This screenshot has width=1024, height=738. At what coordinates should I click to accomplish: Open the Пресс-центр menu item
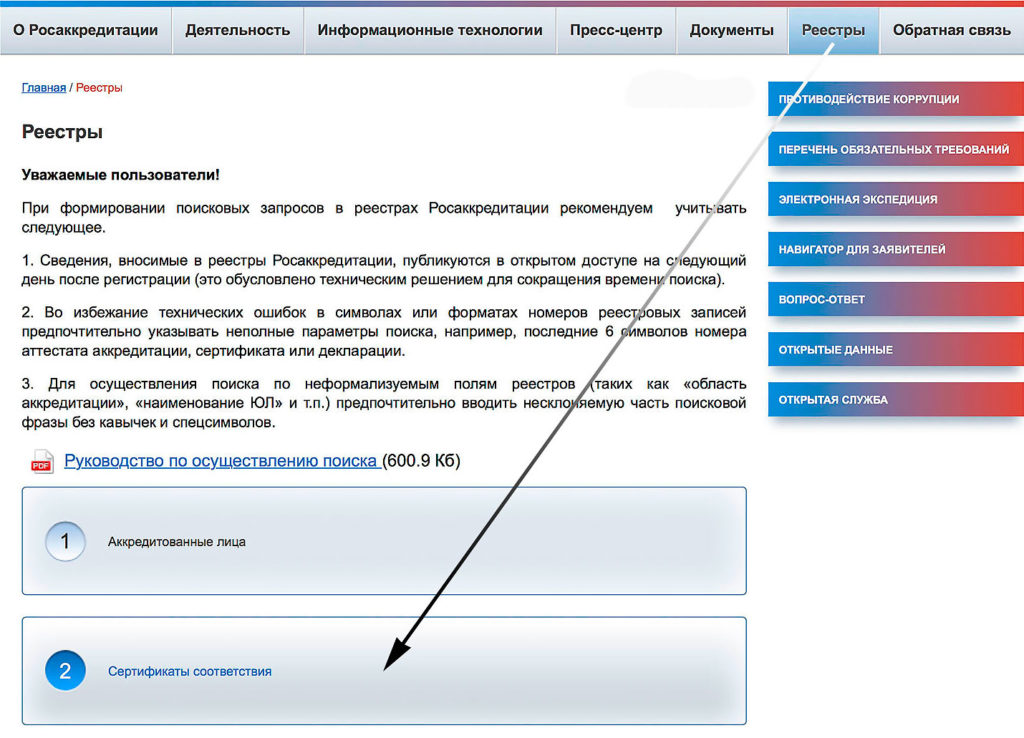coord(616,30)
